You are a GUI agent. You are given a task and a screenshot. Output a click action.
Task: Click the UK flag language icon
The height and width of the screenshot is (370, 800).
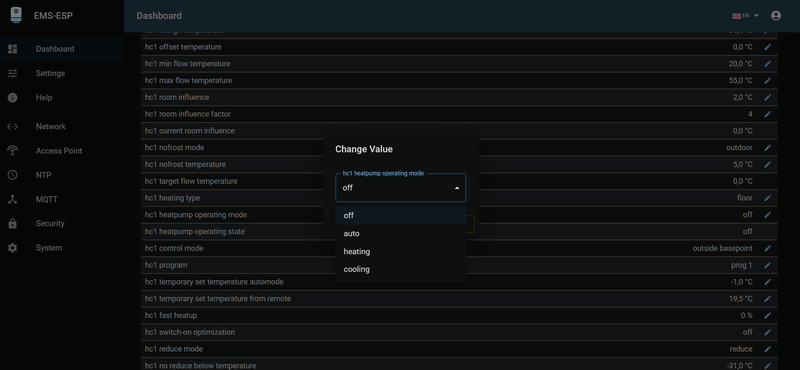pos(736,16)
